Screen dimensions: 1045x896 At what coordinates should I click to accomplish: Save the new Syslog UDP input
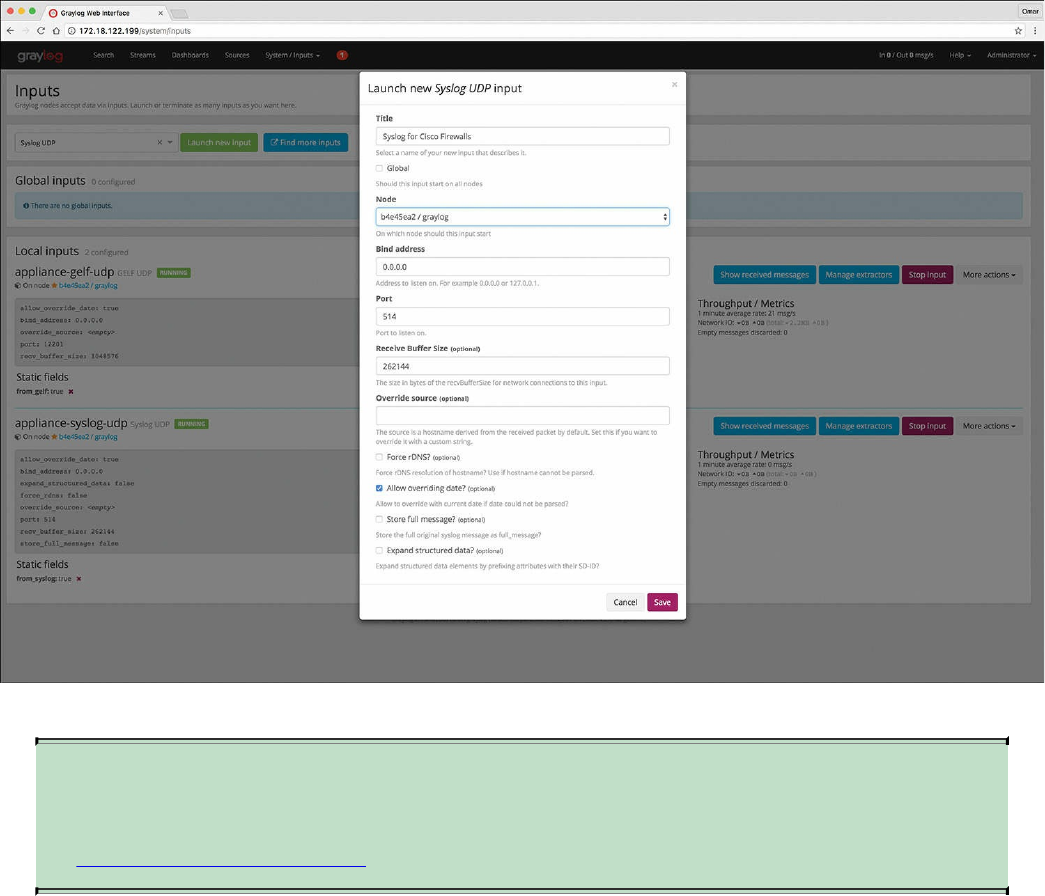point(662,602)
